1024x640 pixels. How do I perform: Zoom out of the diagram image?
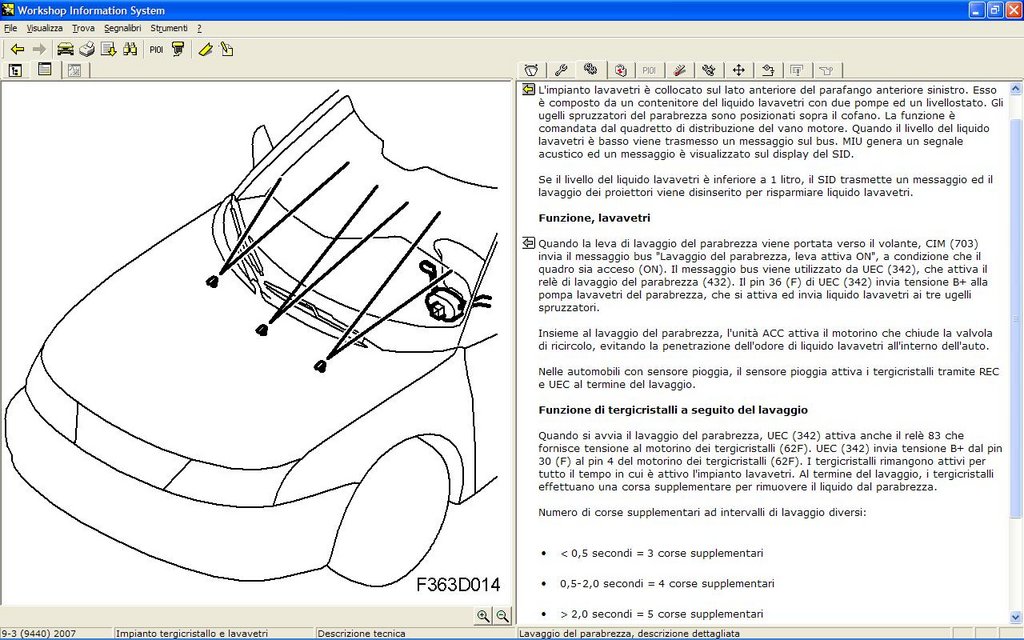502,615
